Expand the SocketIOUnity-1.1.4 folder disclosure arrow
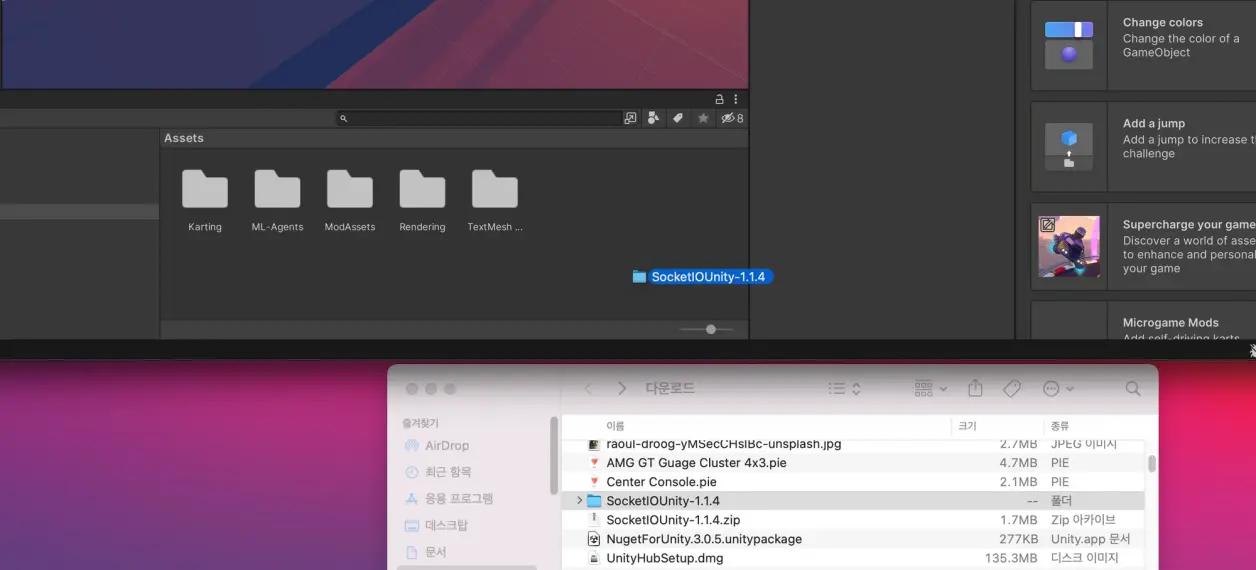 point(579,501)
